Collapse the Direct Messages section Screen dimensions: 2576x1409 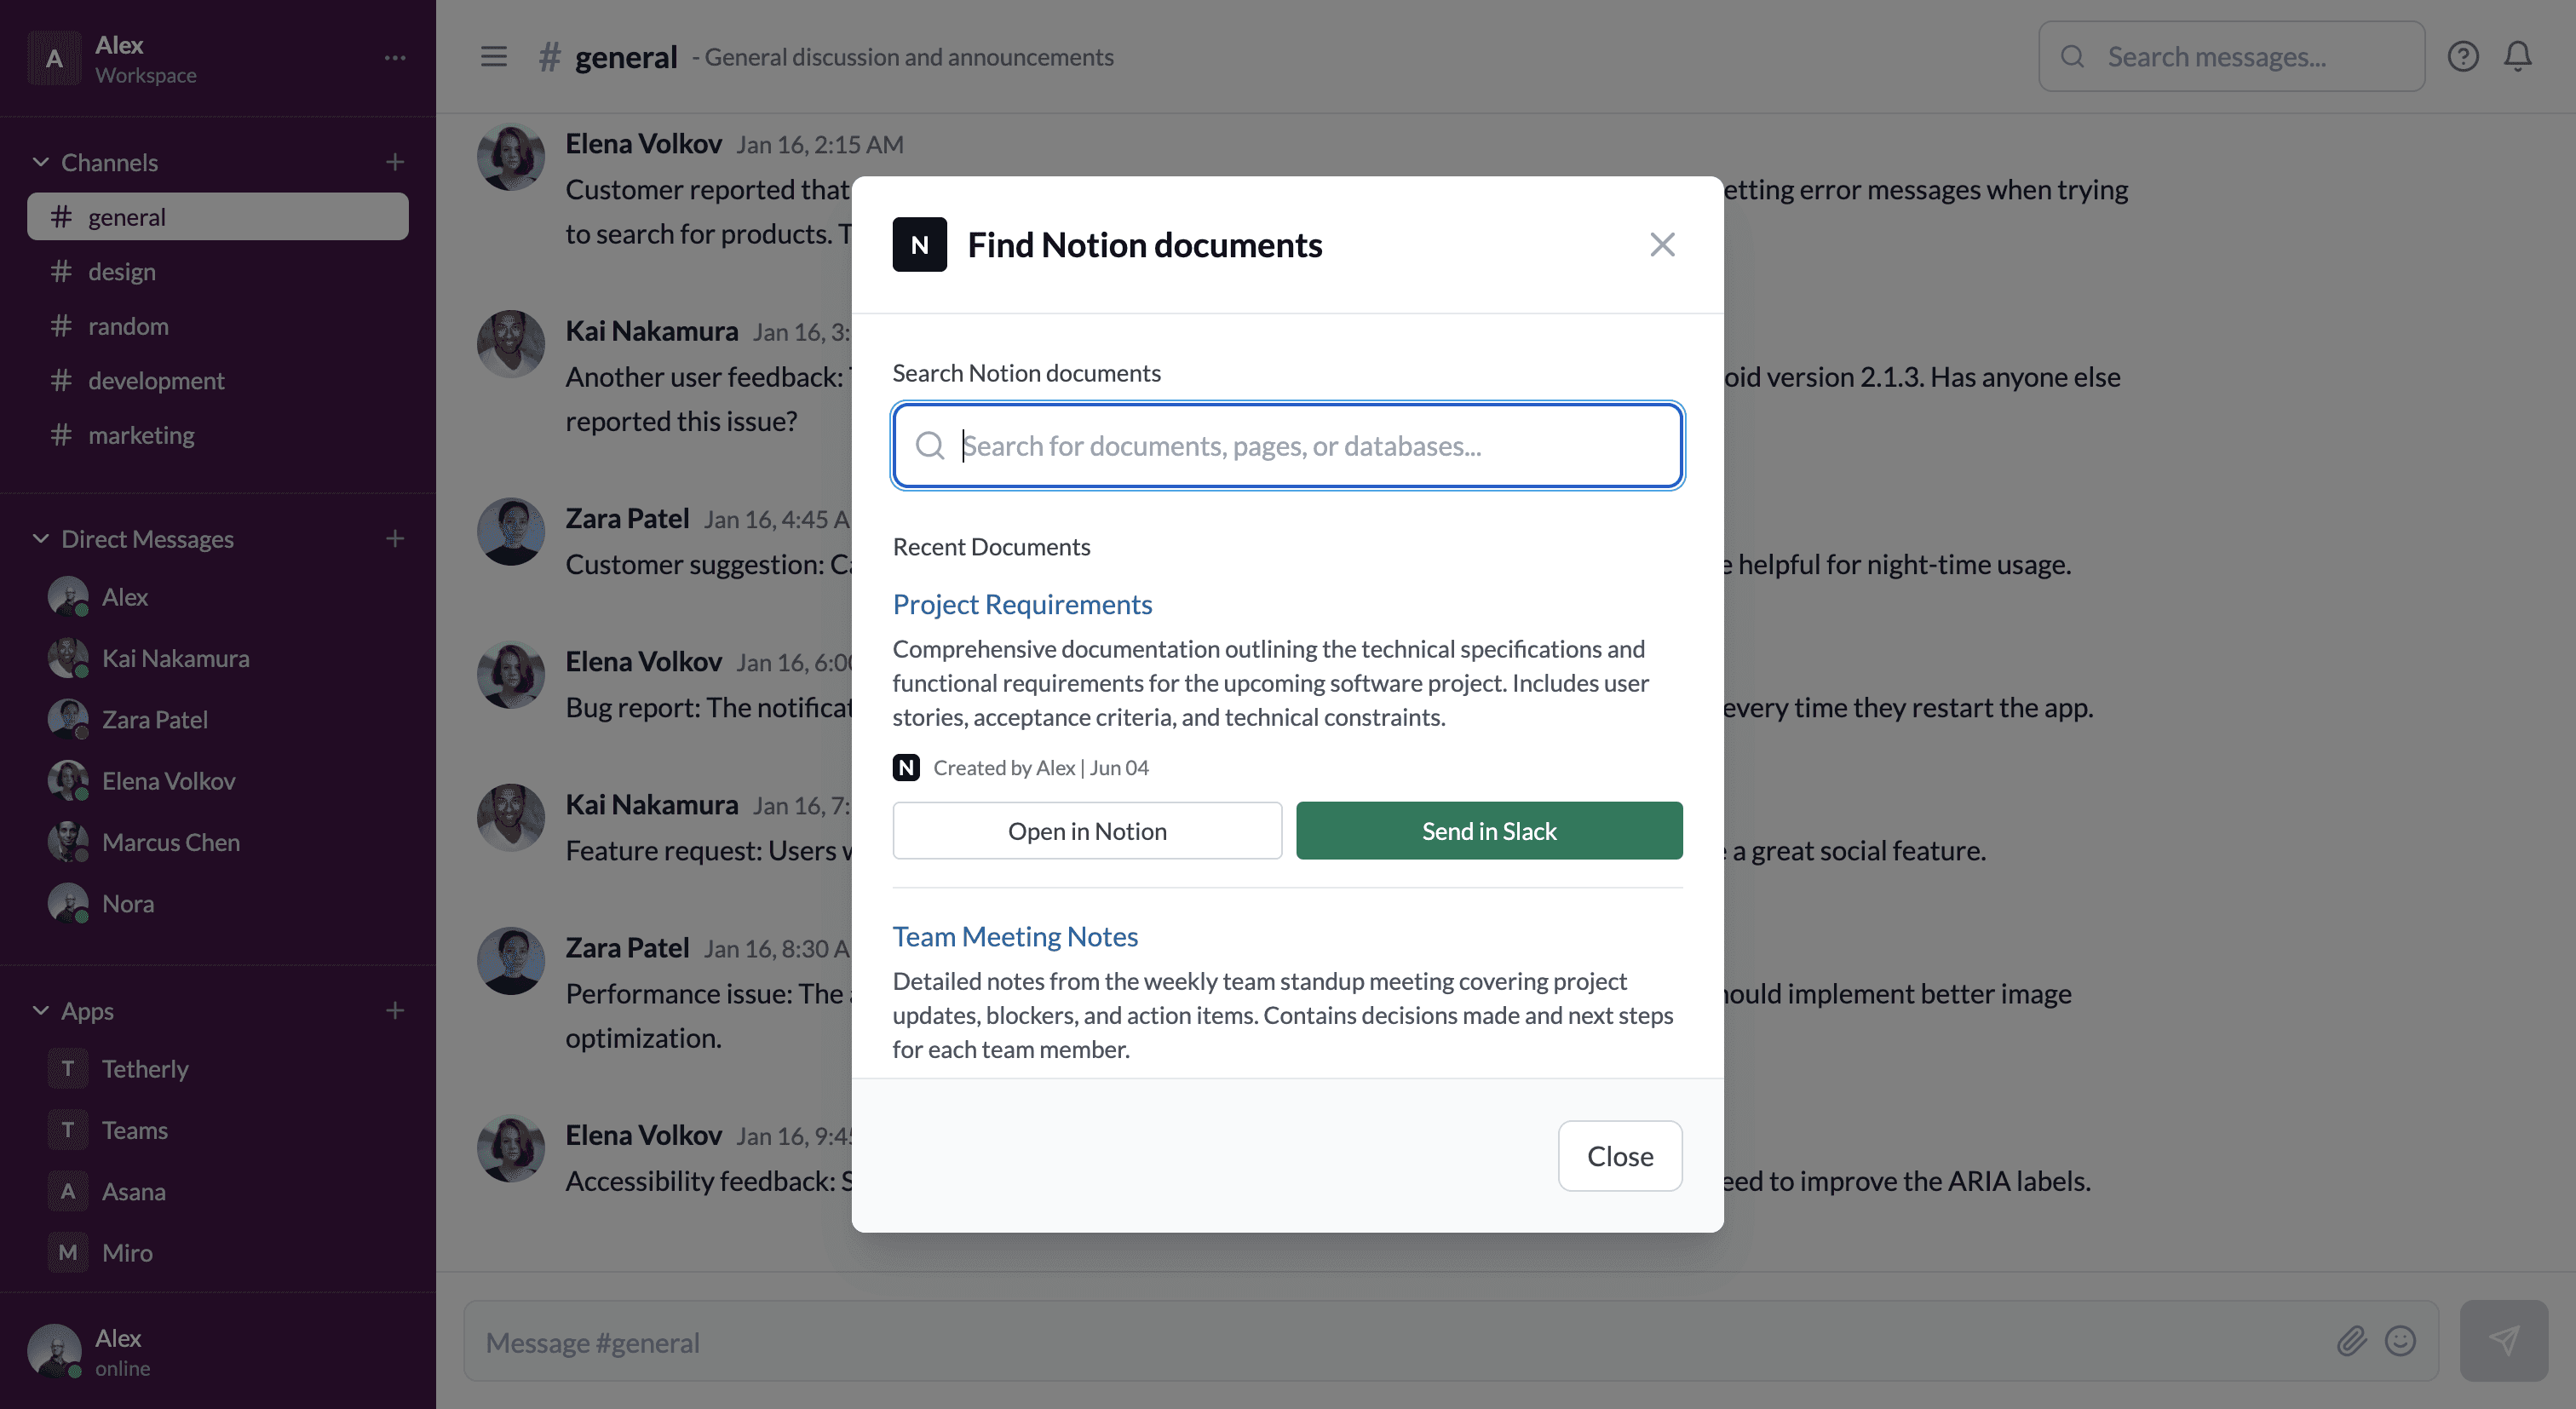(x=40, y=538)
